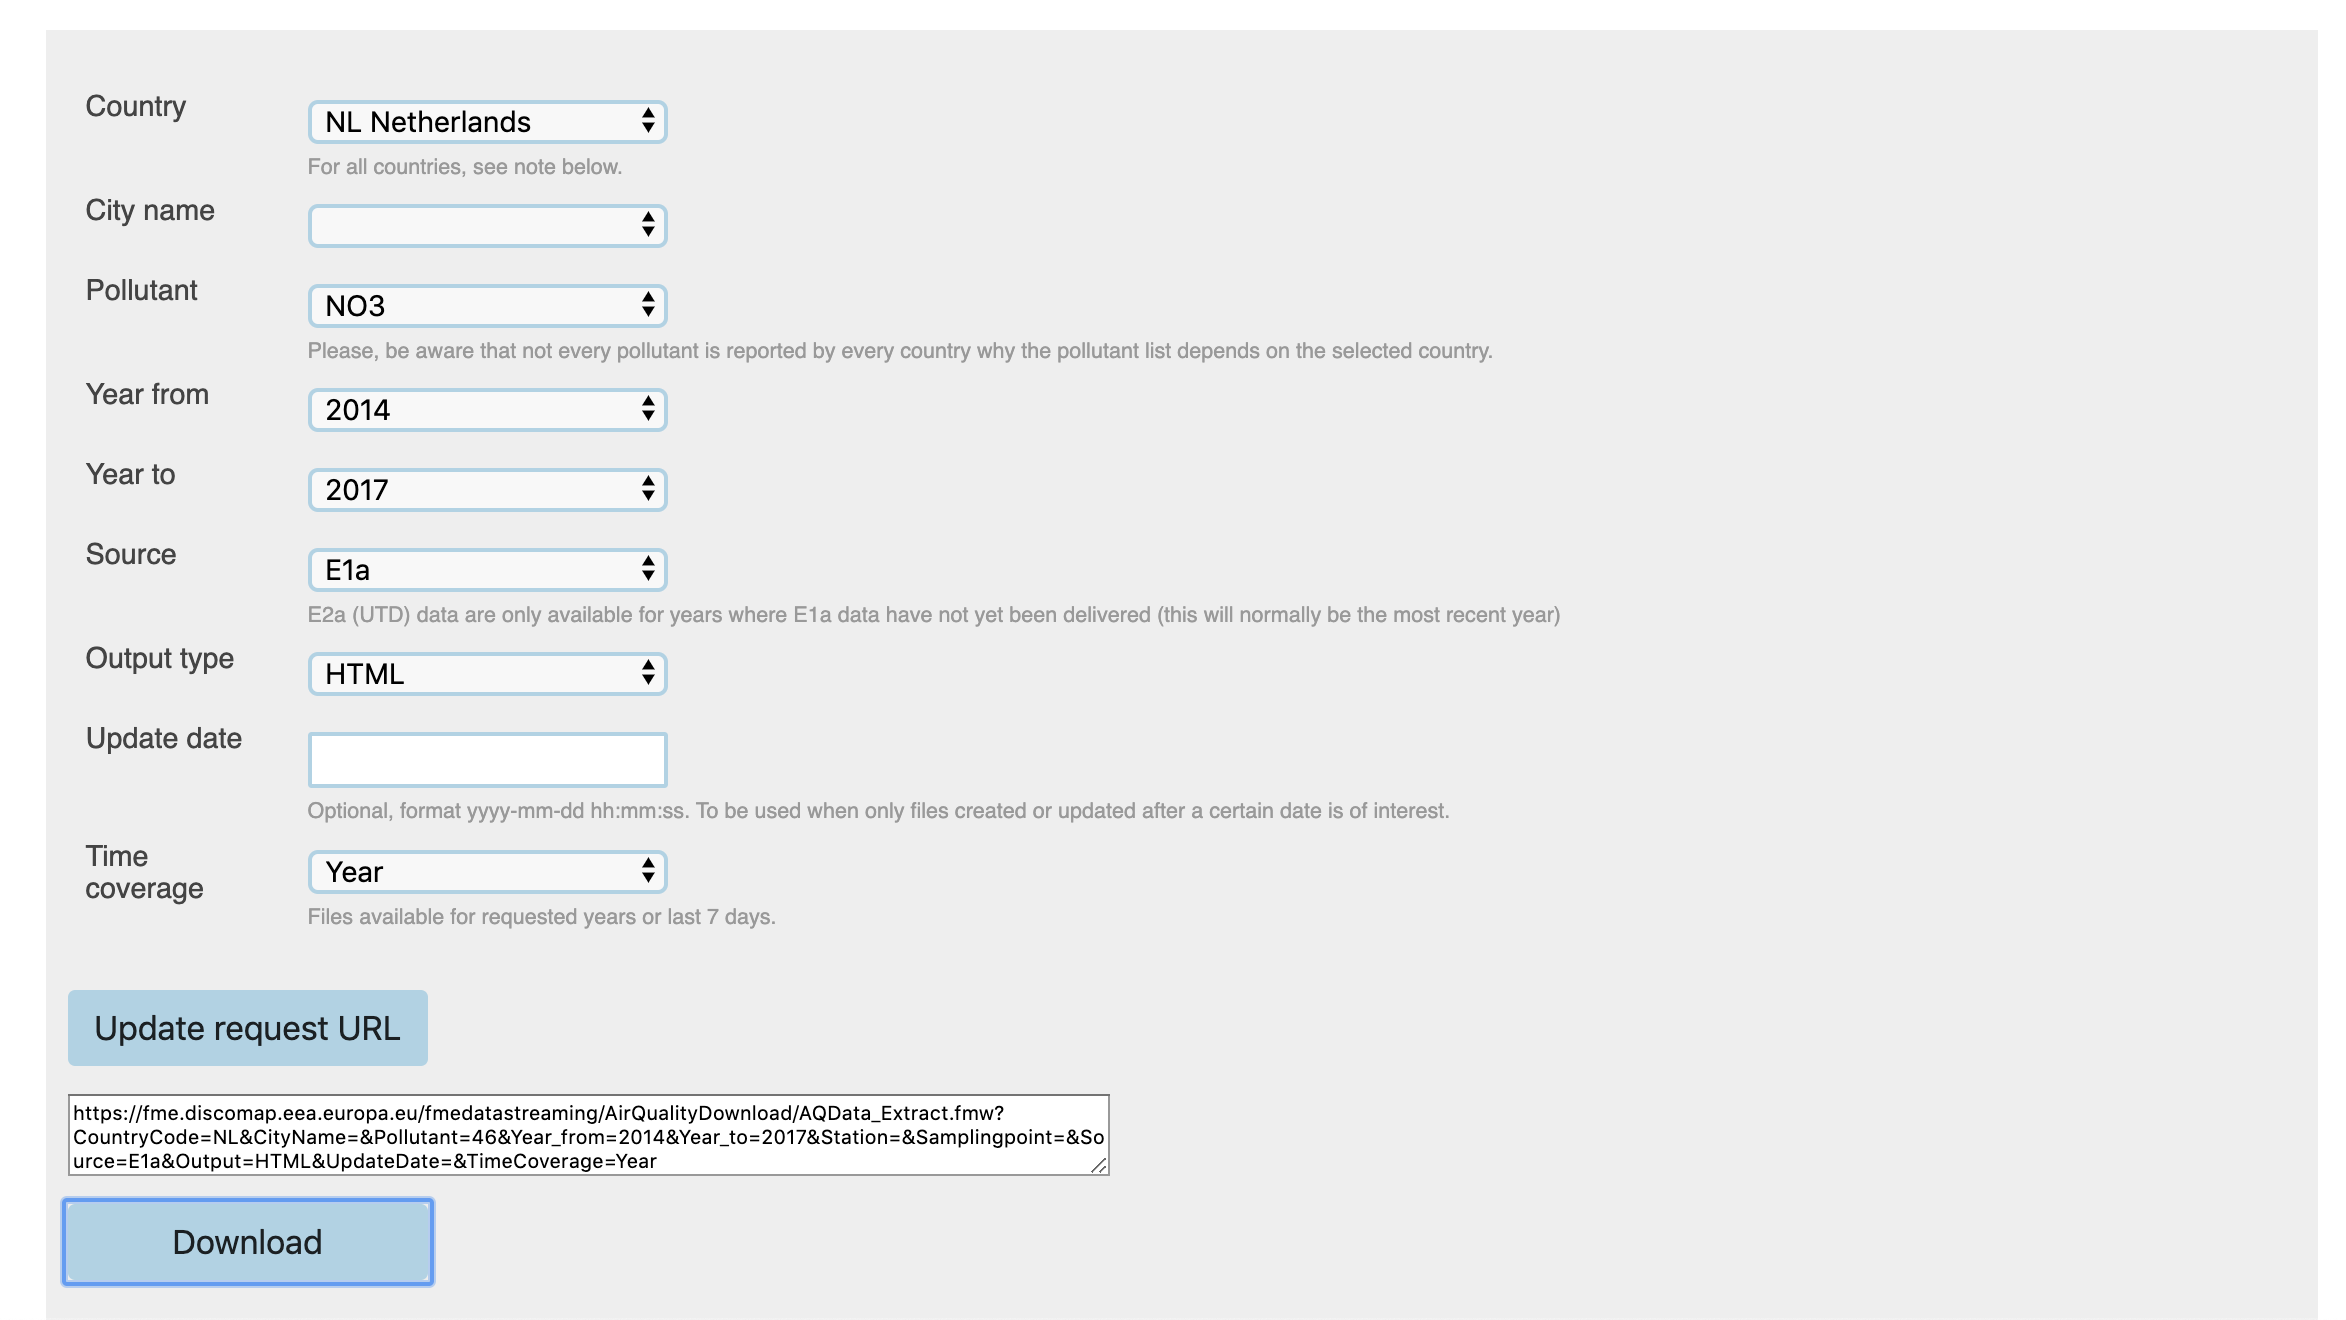Open the Output type HTML selector

pos(487,674)
